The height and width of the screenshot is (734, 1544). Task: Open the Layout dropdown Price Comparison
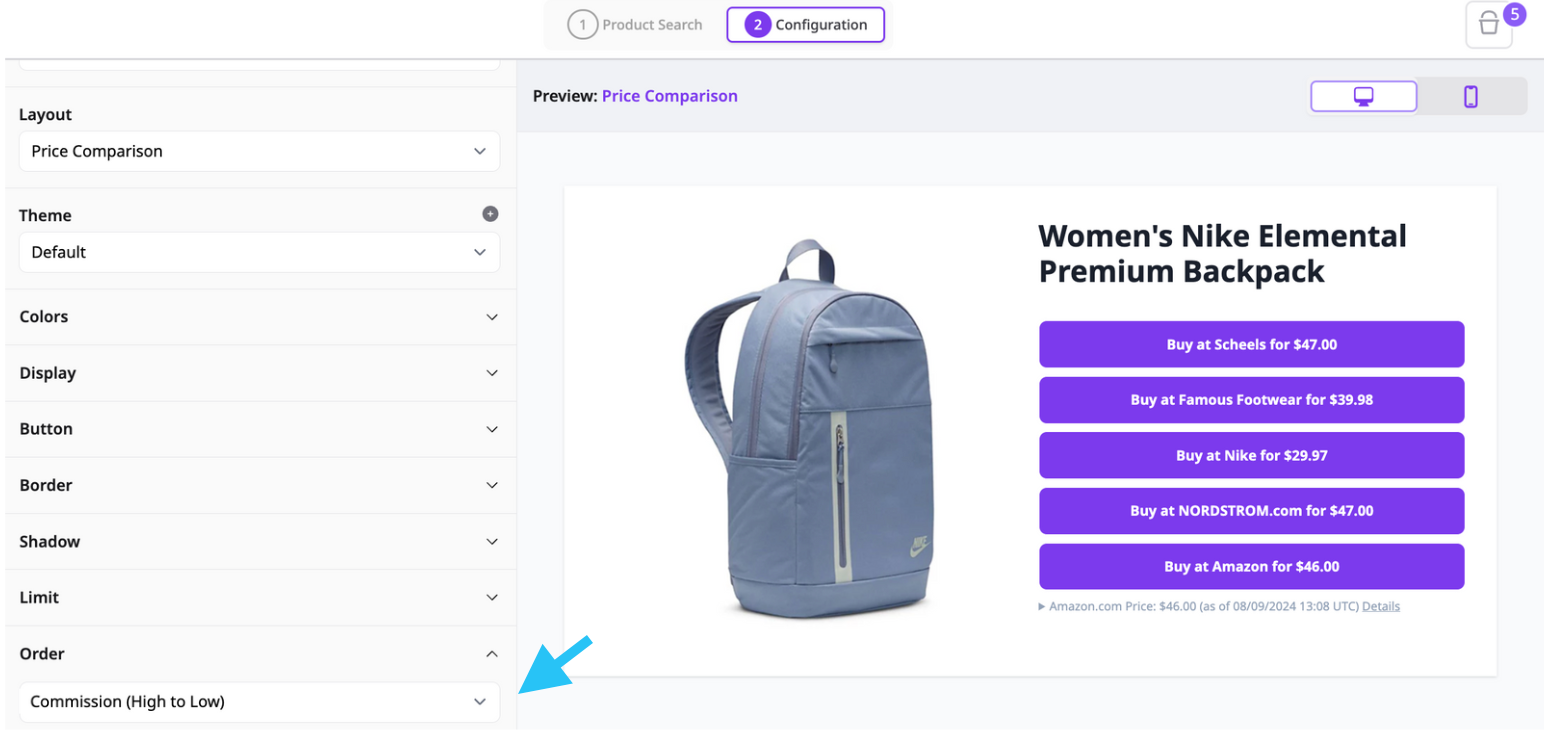[x=259, y=151]
